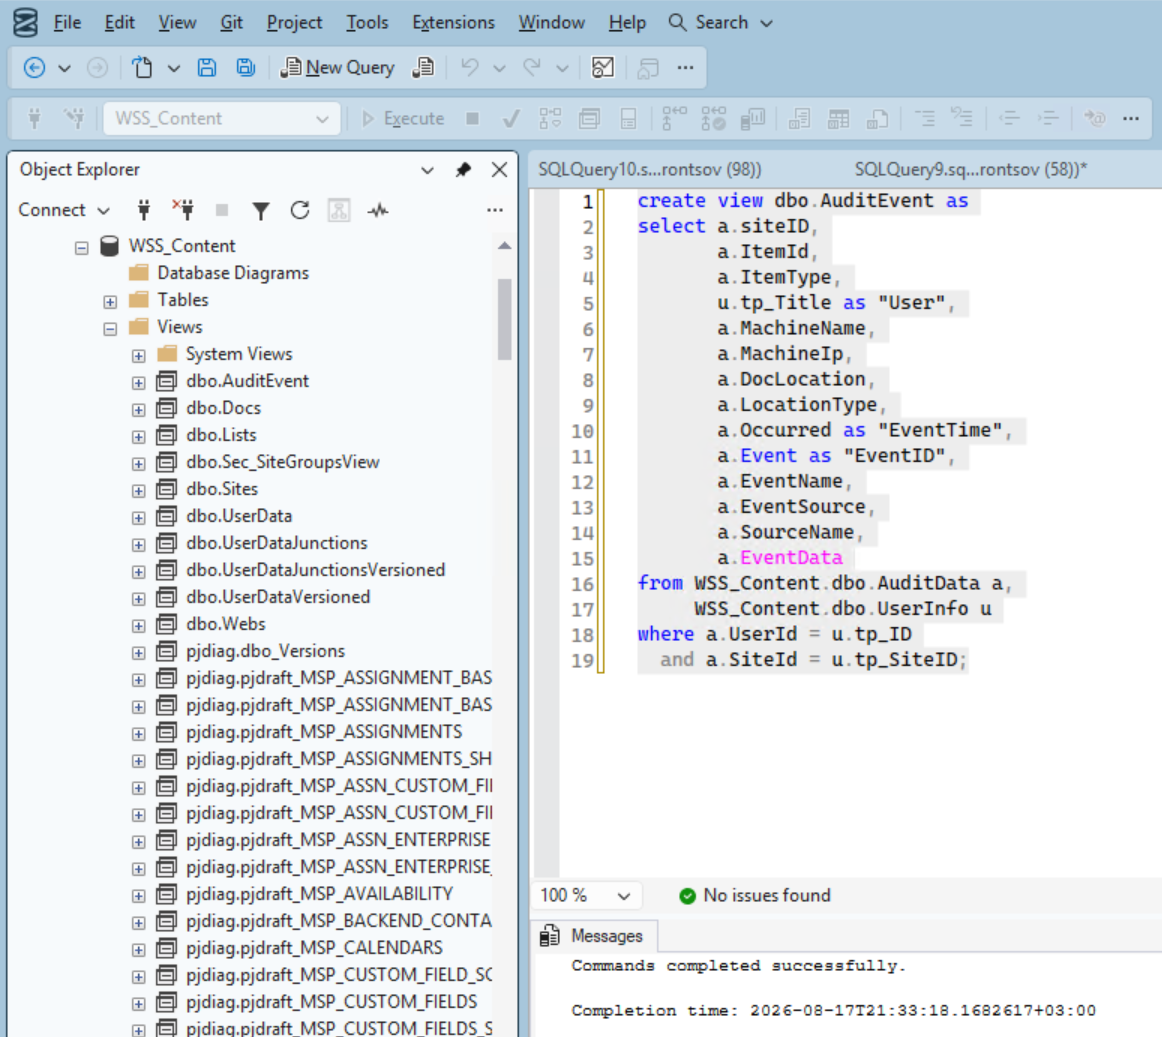Click the Results to Grid icon
1162x1037 pixels.
pos(838,119)
